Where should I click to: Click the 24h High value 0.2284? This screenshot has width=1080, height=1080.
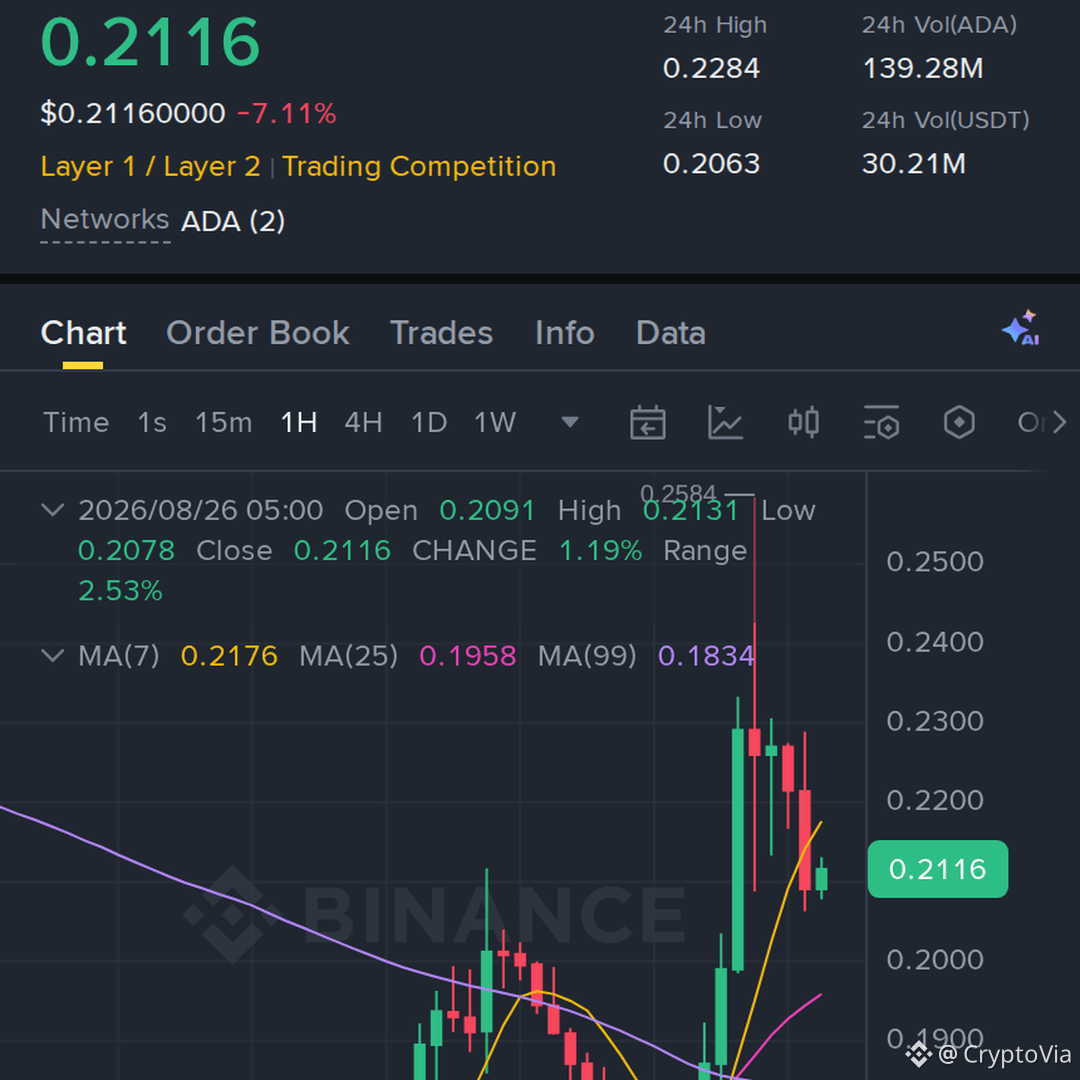pos(711,68)
